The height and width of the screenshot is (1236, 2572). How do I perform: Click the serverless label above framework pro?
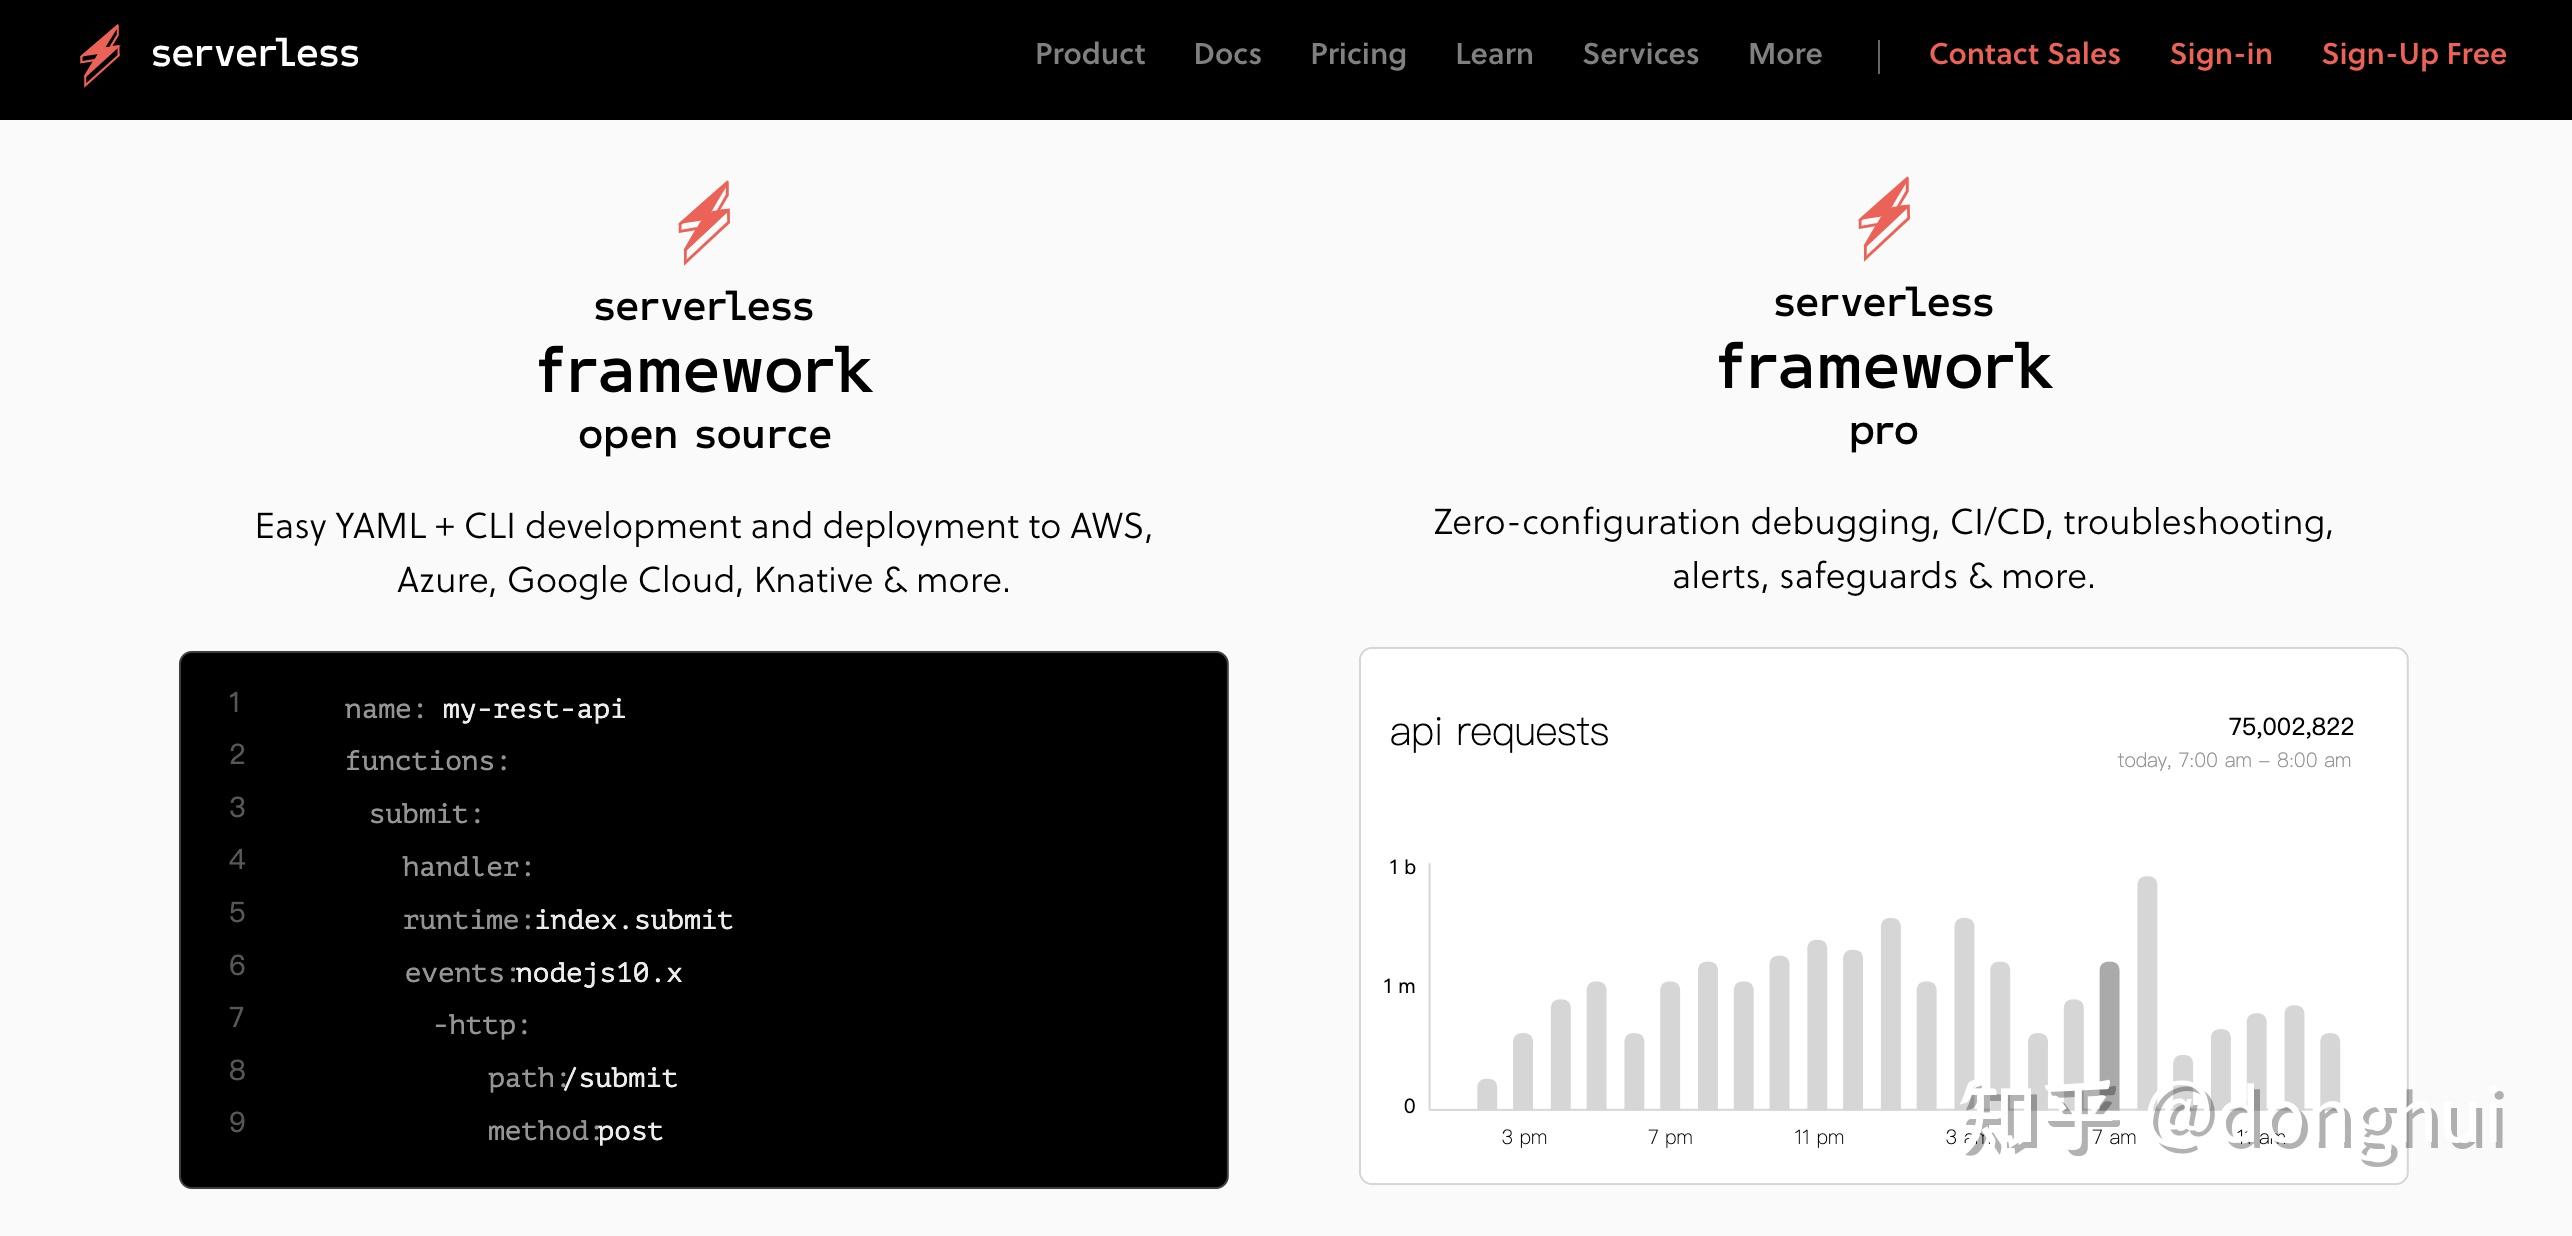click(1884, 302)
